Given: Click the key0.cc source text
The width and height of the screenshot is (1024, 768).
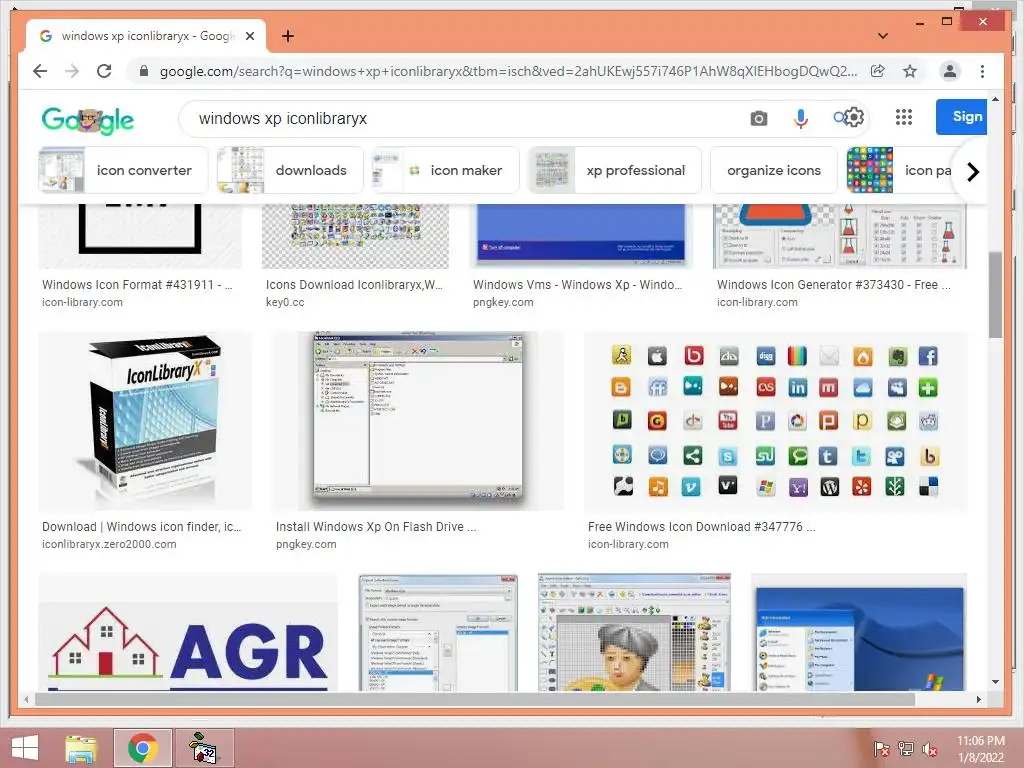Looking at the screenshot, I should coord(285,302).
